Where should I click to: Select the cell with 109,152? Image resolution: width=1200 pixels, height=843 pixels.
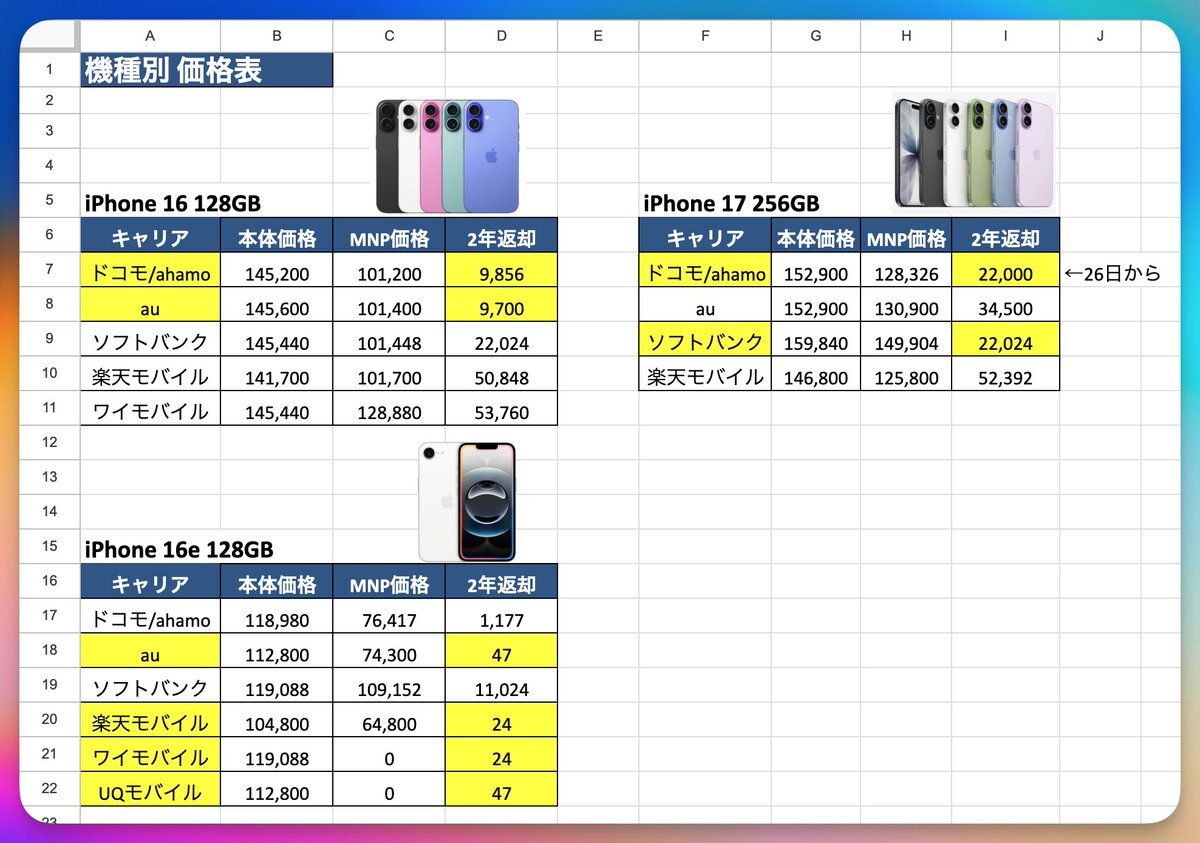point(389,685)
